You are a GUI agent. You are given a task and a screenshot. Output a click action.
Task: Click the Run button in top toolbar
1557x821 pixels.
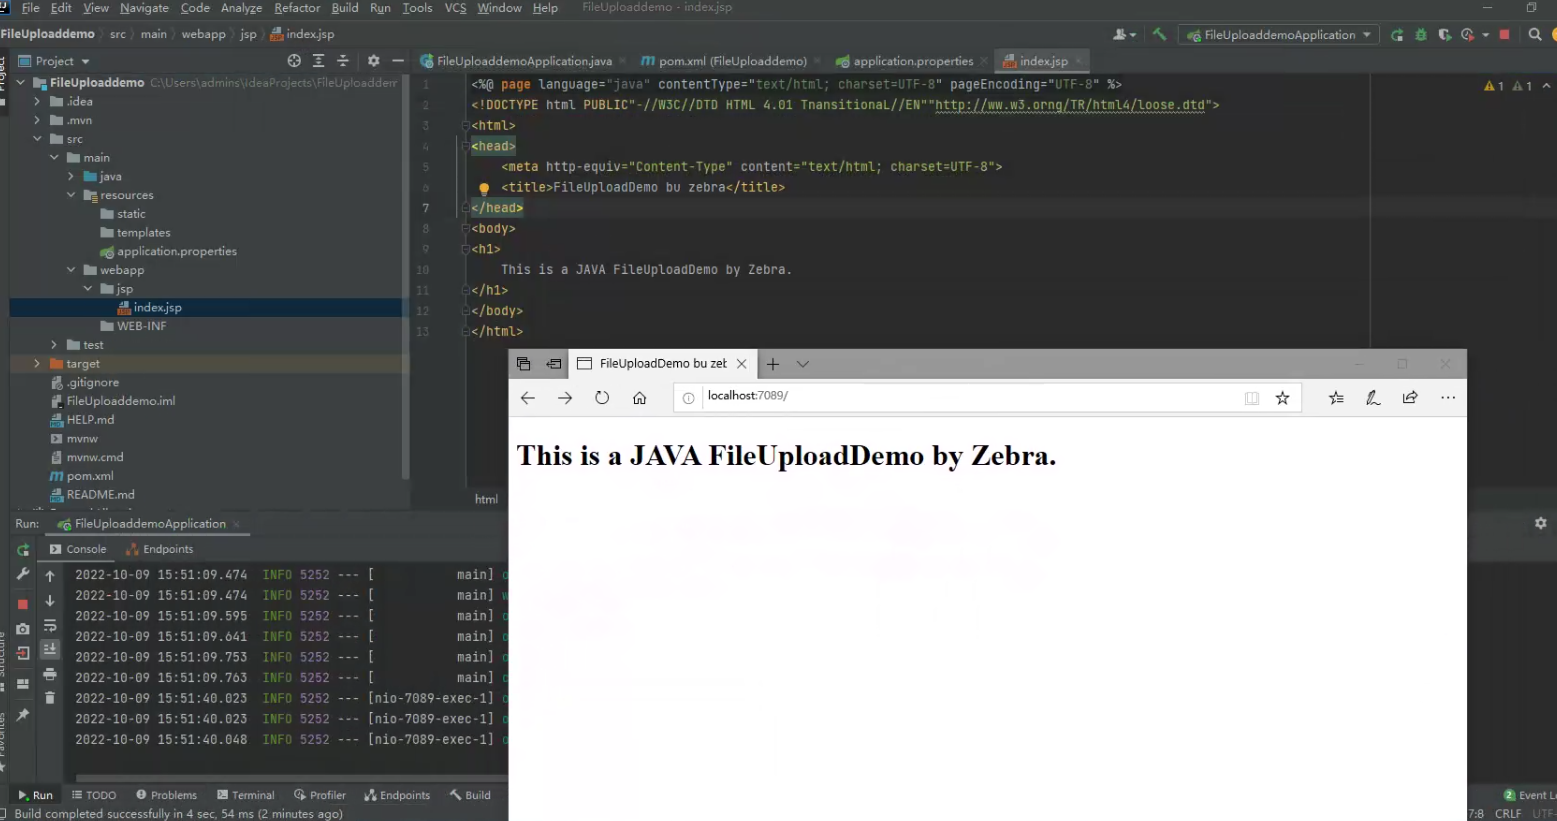click(1397, 35)
